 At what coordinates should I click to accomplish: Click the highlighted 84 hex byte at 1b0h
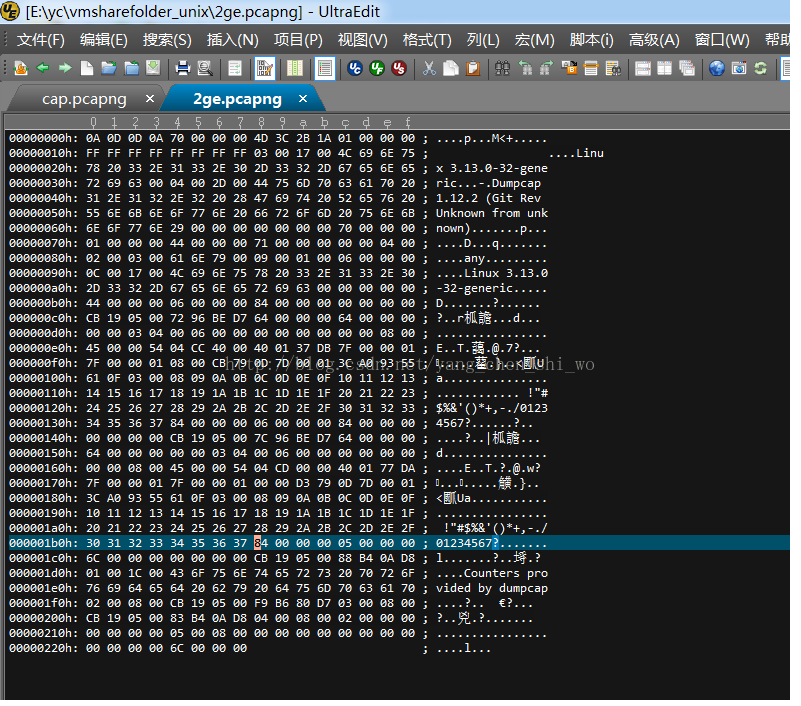[261, 543]
